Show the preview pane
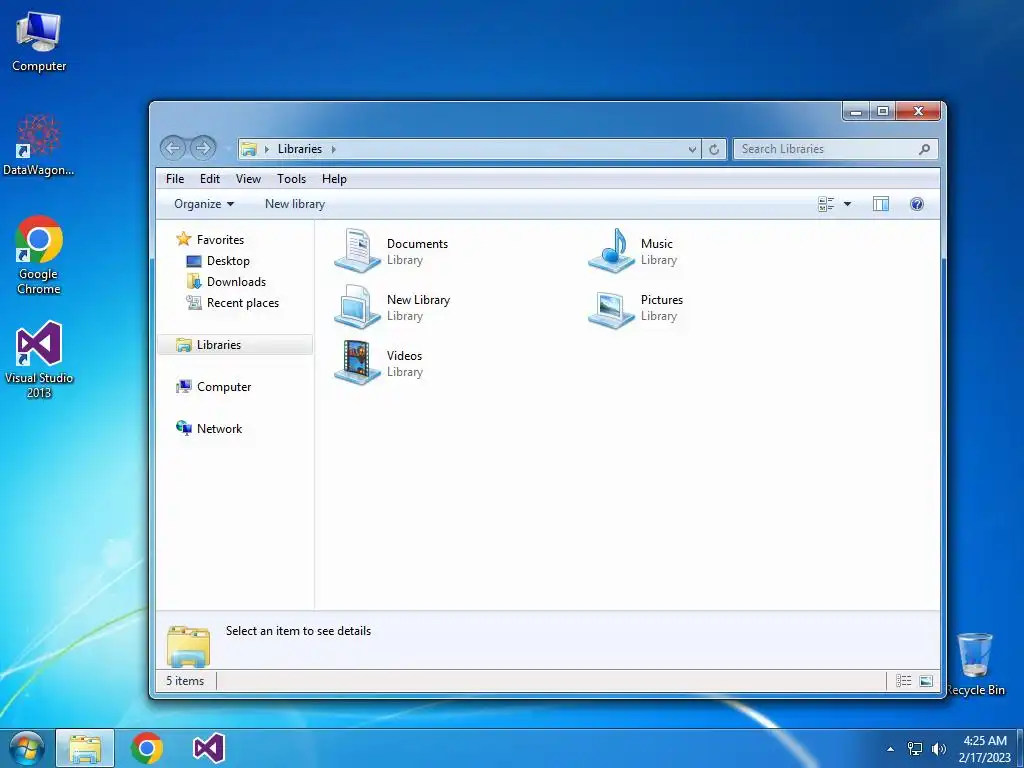Viewport: 1024px width, 768px height. (x=880, y=204)
